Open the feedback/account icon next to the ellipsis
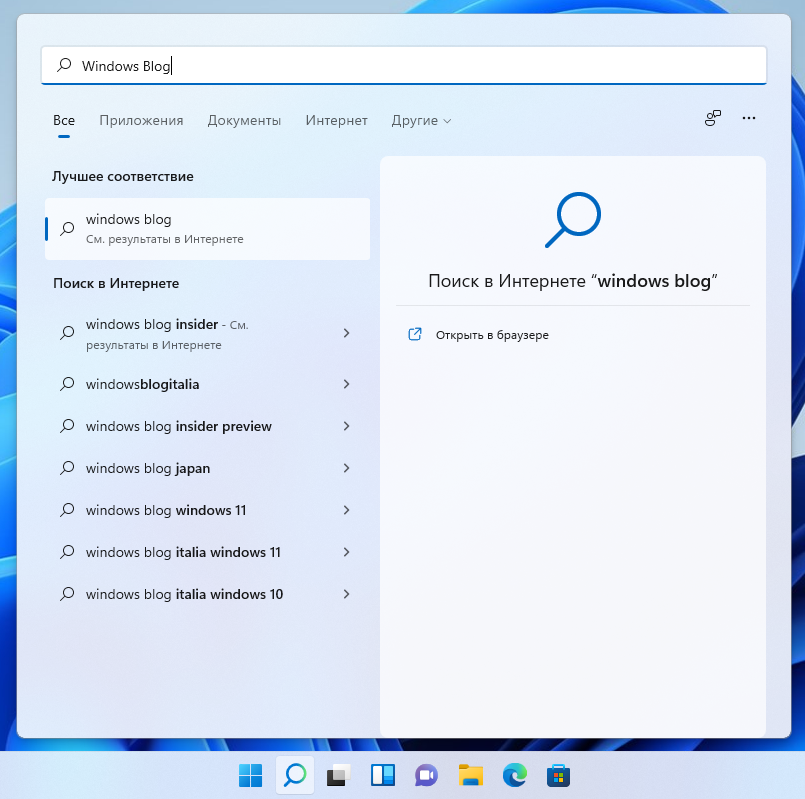 (713, 118)
